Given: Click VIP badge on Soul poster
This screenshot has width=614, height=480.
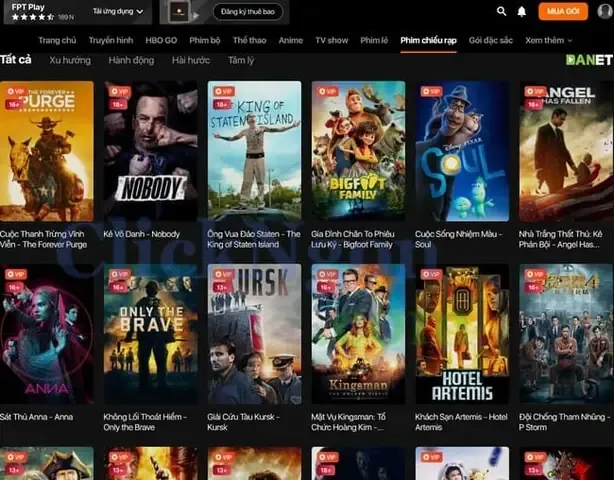Looking at the screenshot, I should (x=431, y=92).
